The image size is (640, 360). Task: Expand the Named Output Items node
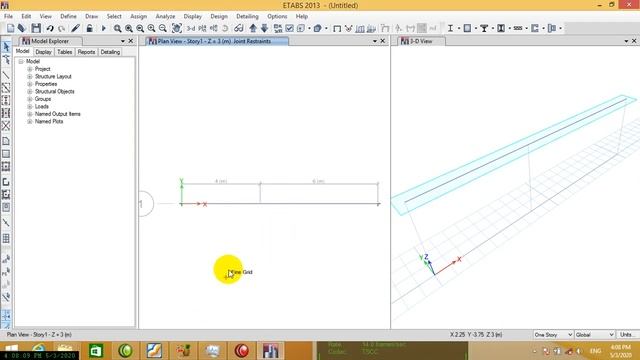pyautogui.click(x=29, y=114)
